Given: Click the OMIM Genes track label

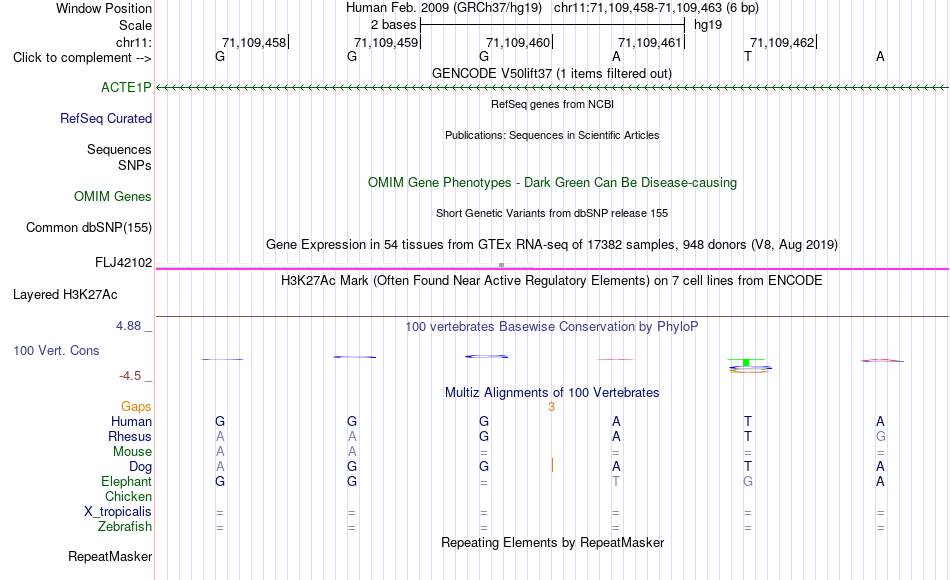Looking at the screenshot, I should [113, 196].
